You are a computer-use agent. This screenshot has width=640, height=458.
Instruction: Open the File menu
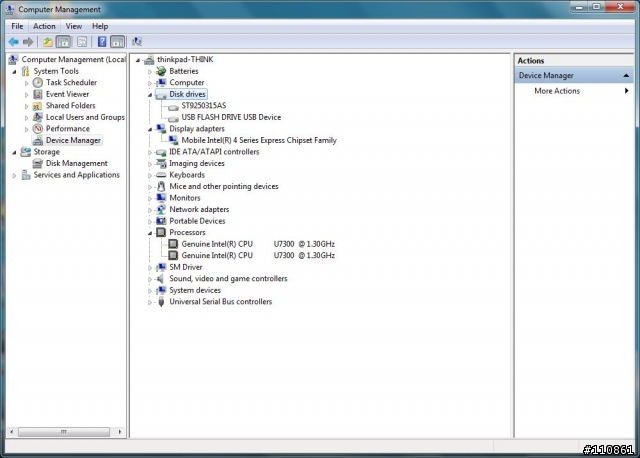[17, 26]
